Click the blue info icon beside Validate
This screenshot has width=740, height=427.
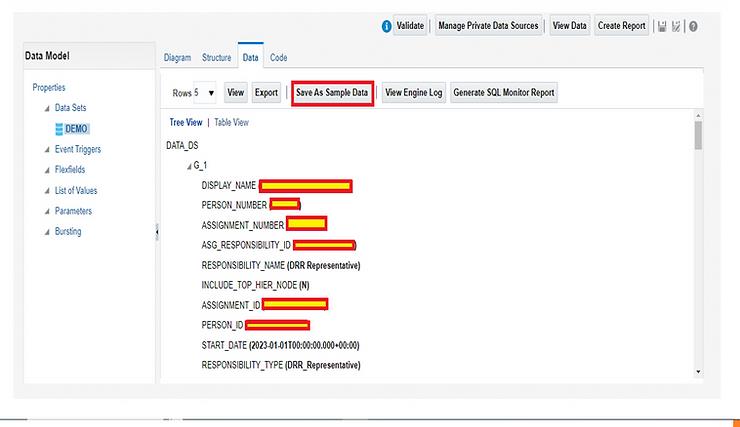point(386,26)
